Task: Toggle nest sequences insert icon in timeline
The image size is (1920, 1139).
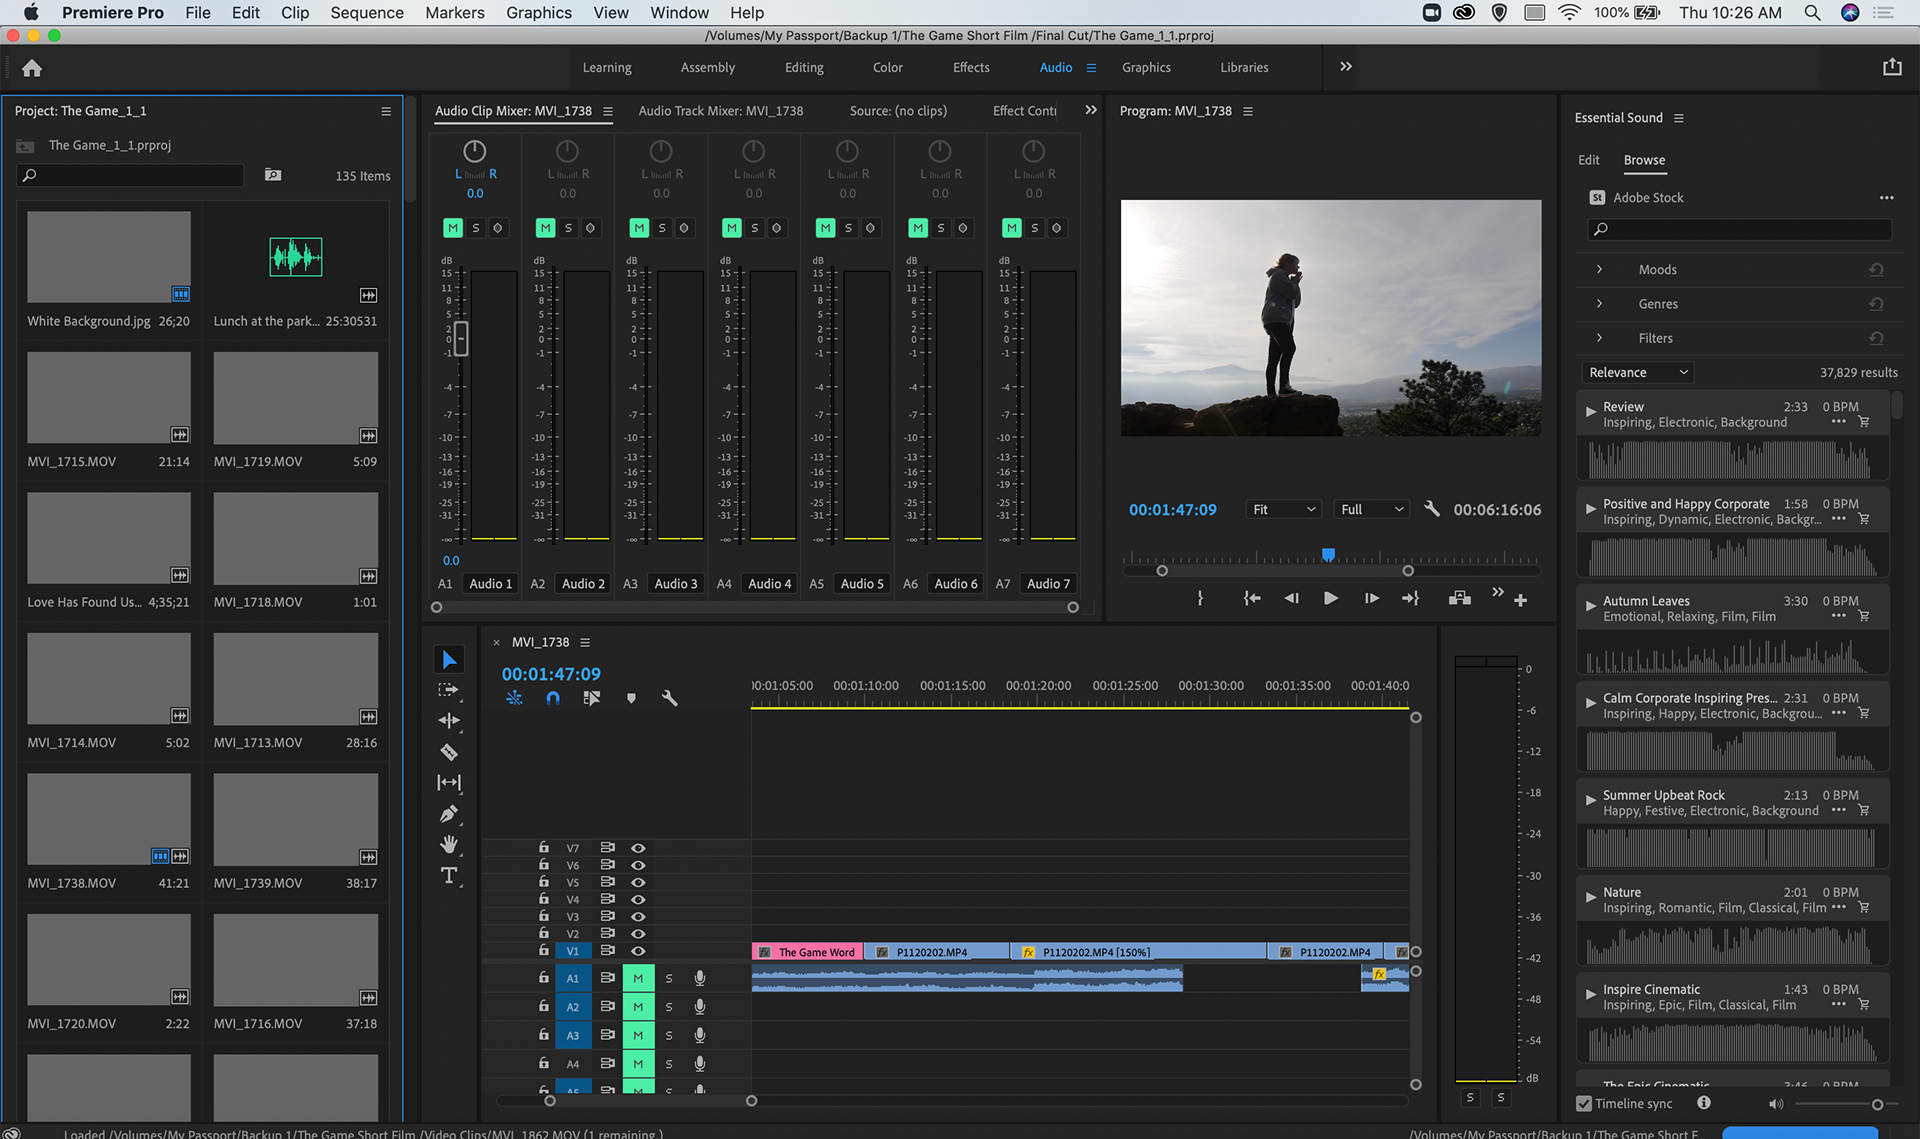Action: pos(514,698)
